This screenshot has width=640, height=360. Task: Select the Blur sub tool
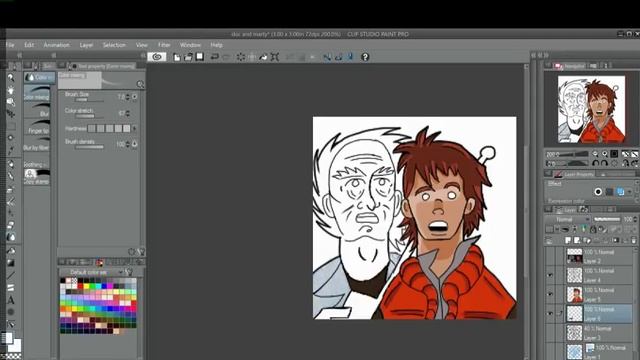[x=37, y=110]
